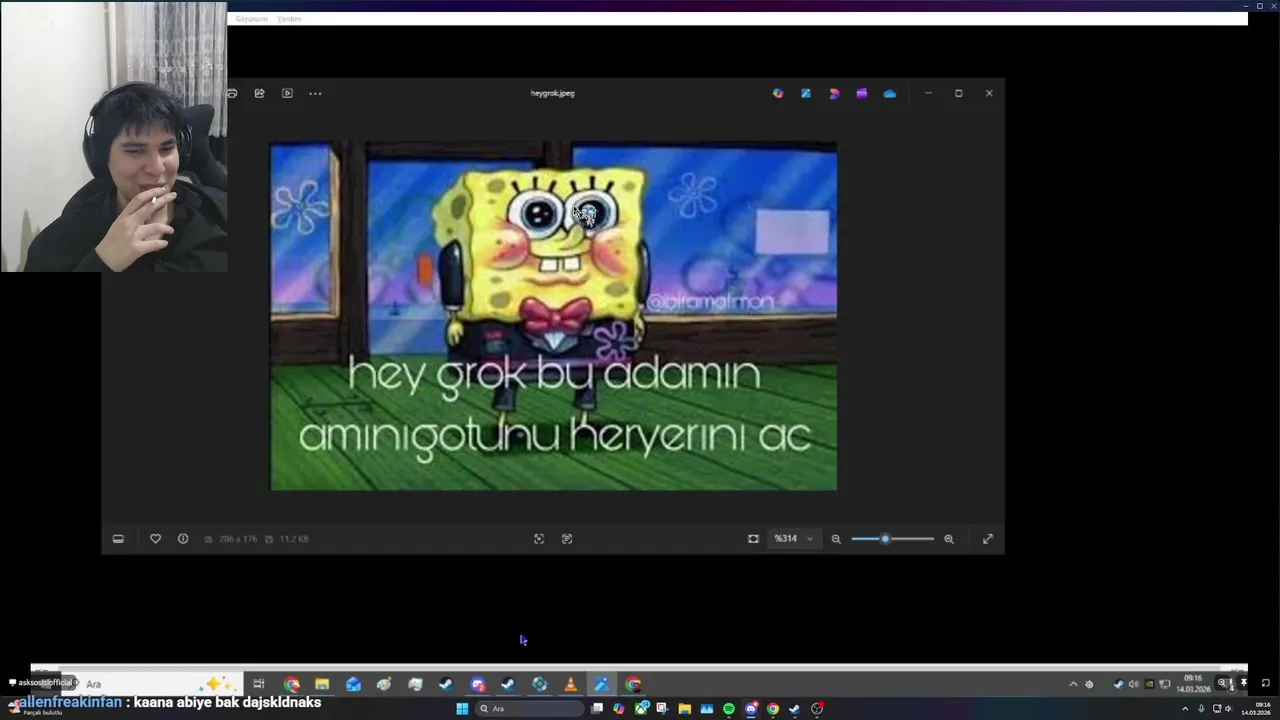Click the zoom in magnifier
Viewport: 1280px width, 720px height.
949,538
